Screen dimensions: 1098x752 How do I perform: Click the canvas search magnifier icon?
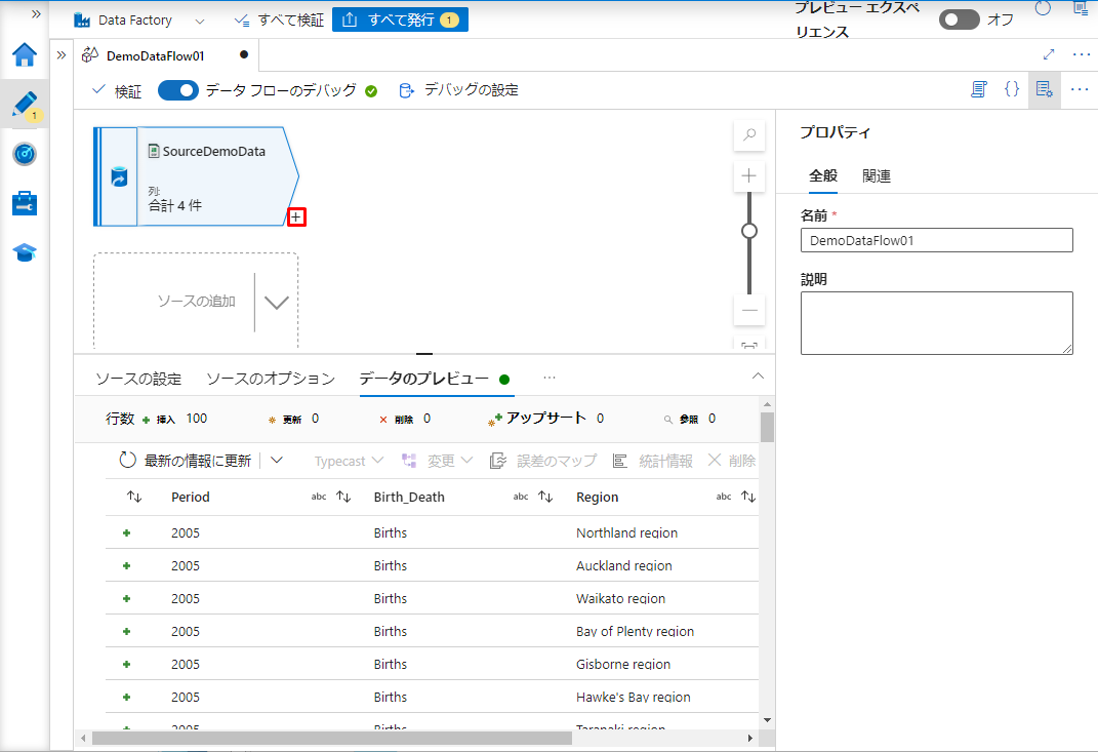point(749,136)
